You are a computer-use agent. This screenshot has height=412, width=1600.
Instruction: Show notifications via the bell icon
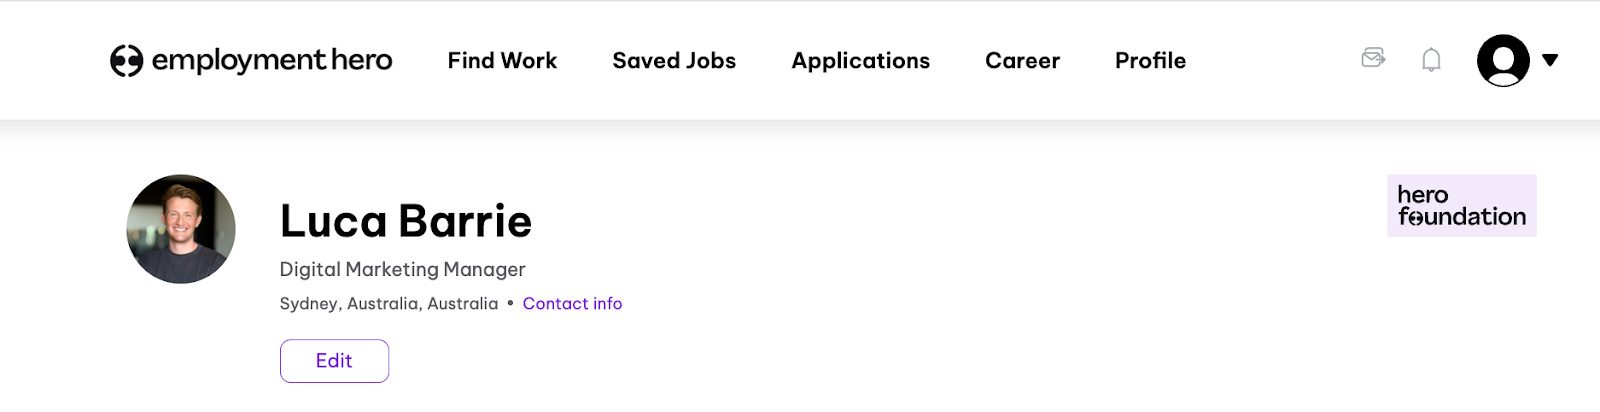tap(1431, 60)
